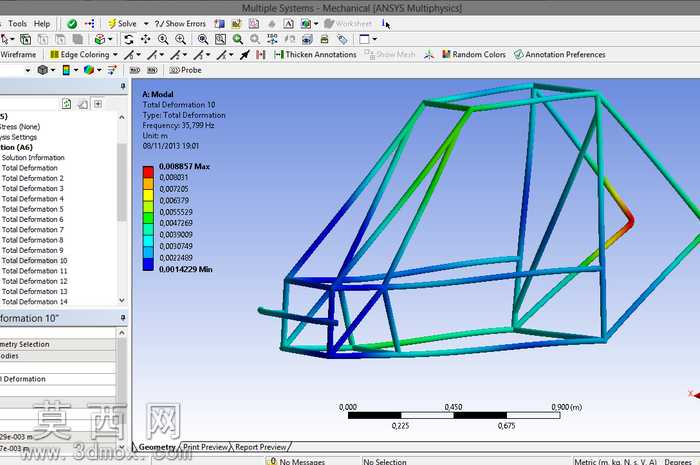Click the red max color legend swatch
This screenshot has width=700, height=465.
(148, 172)
